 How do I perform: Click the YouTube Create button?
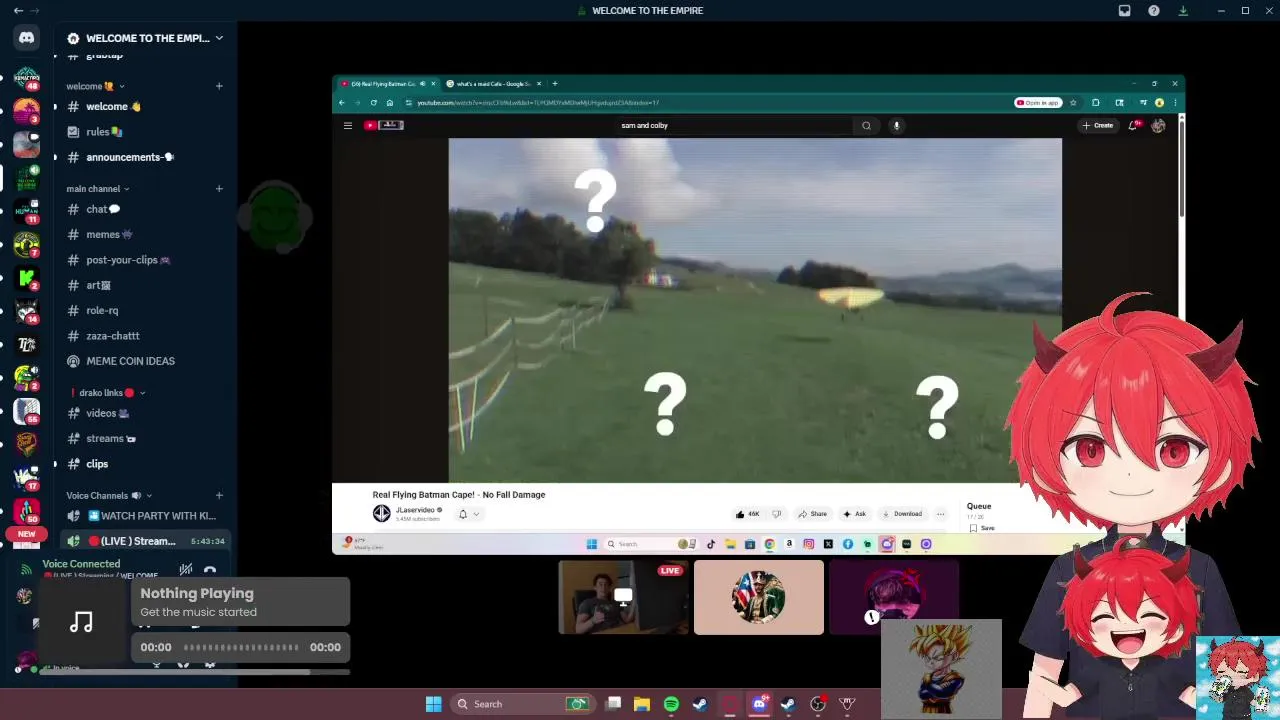tap(1097, 125)
